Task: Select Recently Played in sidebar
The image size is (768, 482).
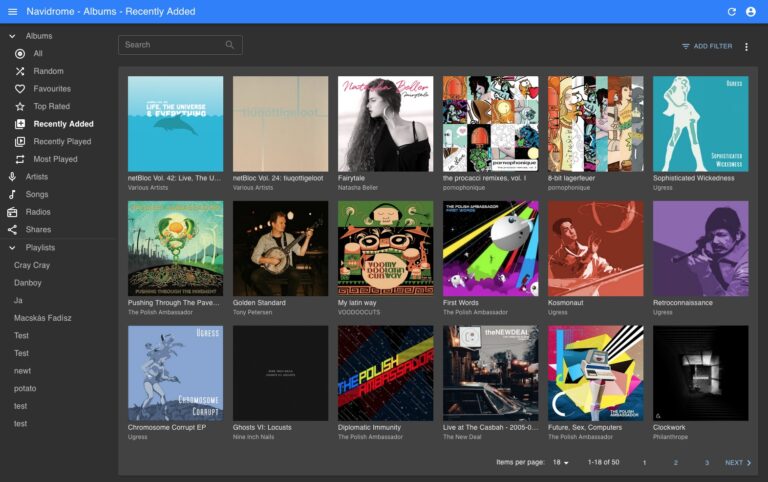Action: pos(62,142)
